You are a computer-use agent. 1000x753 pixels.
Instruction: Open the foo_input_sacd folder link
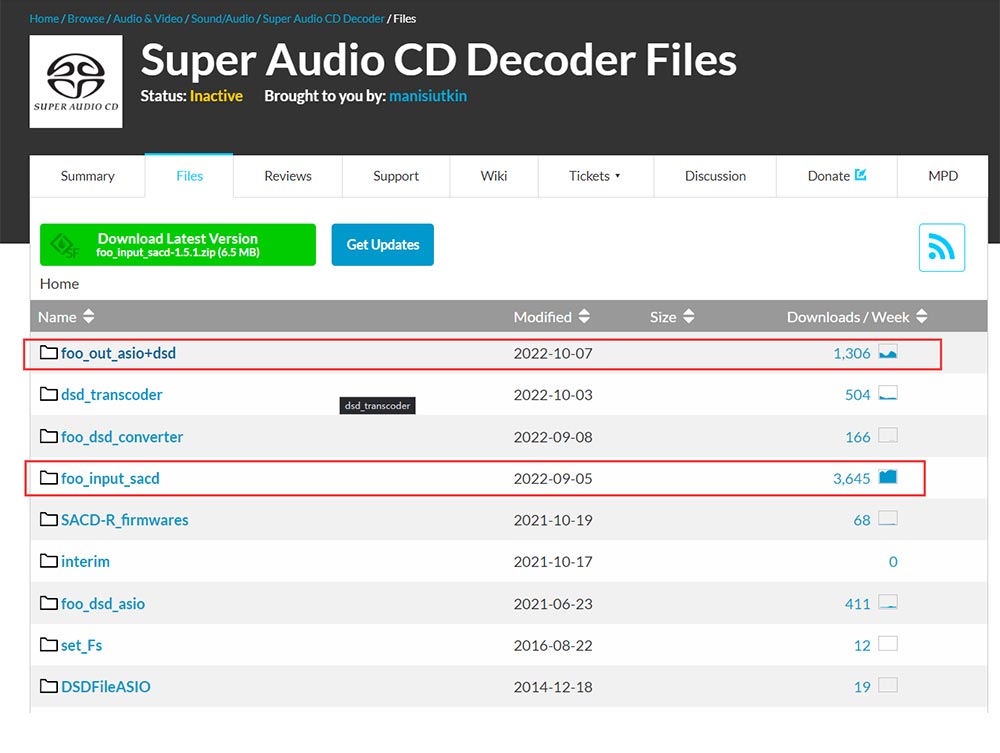pyautogui.click(x=110, y=478)
